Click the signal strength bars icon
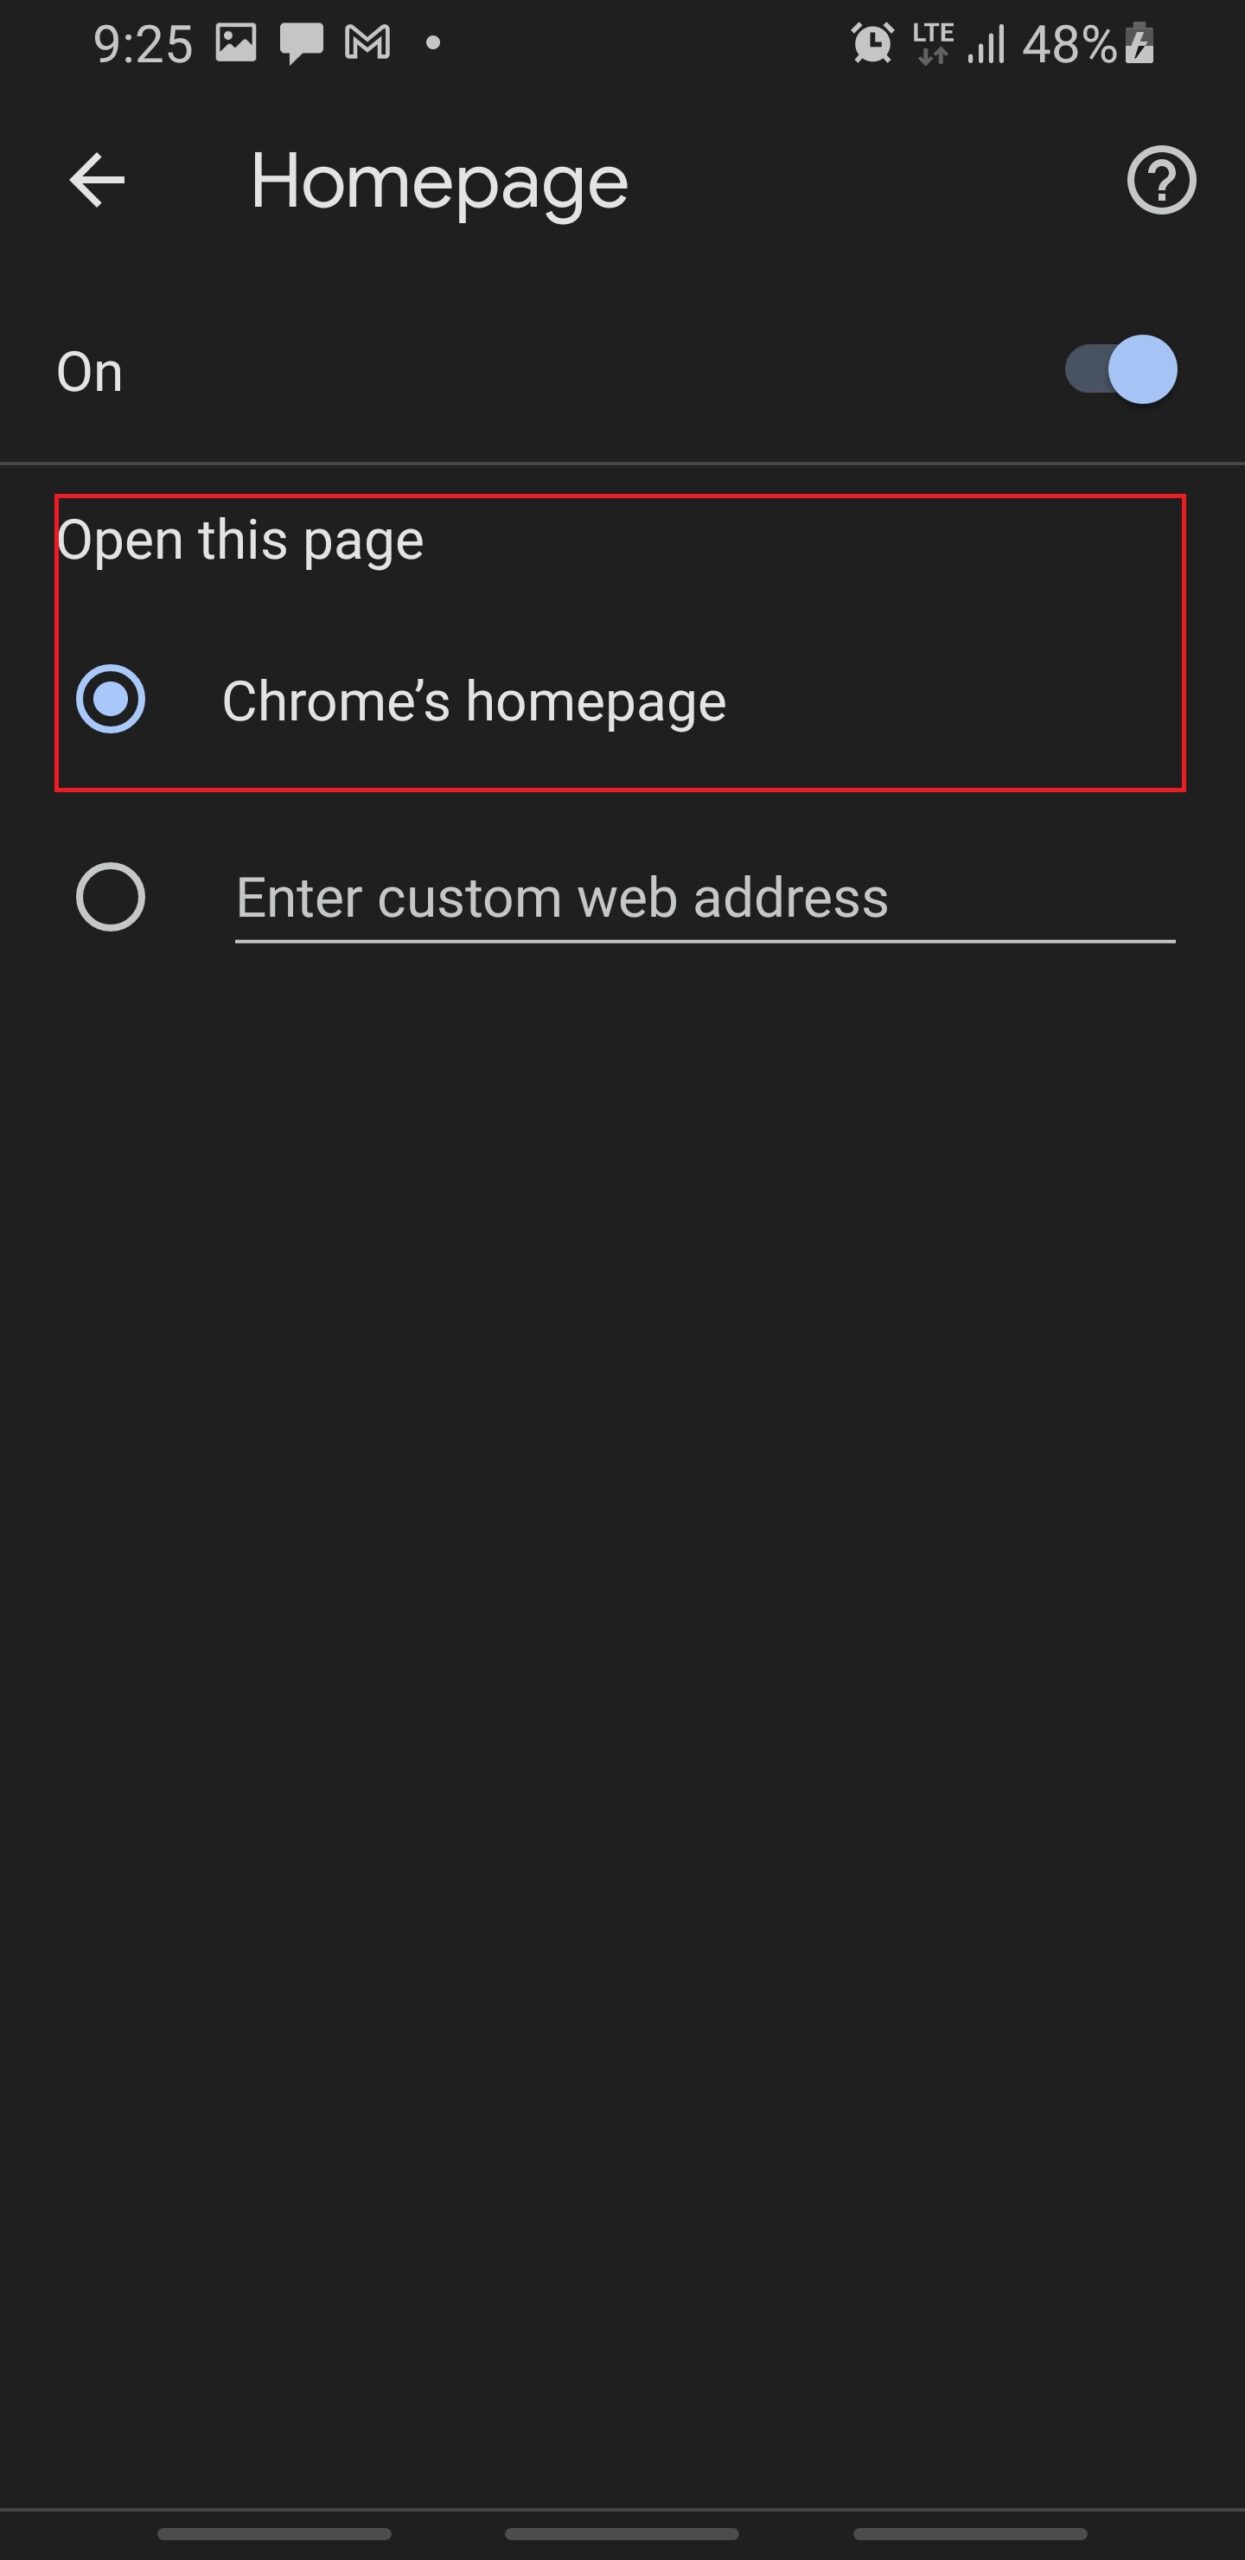This screenshot has height=2560, width=1245. pyautogui.click(x=986, y=45)
